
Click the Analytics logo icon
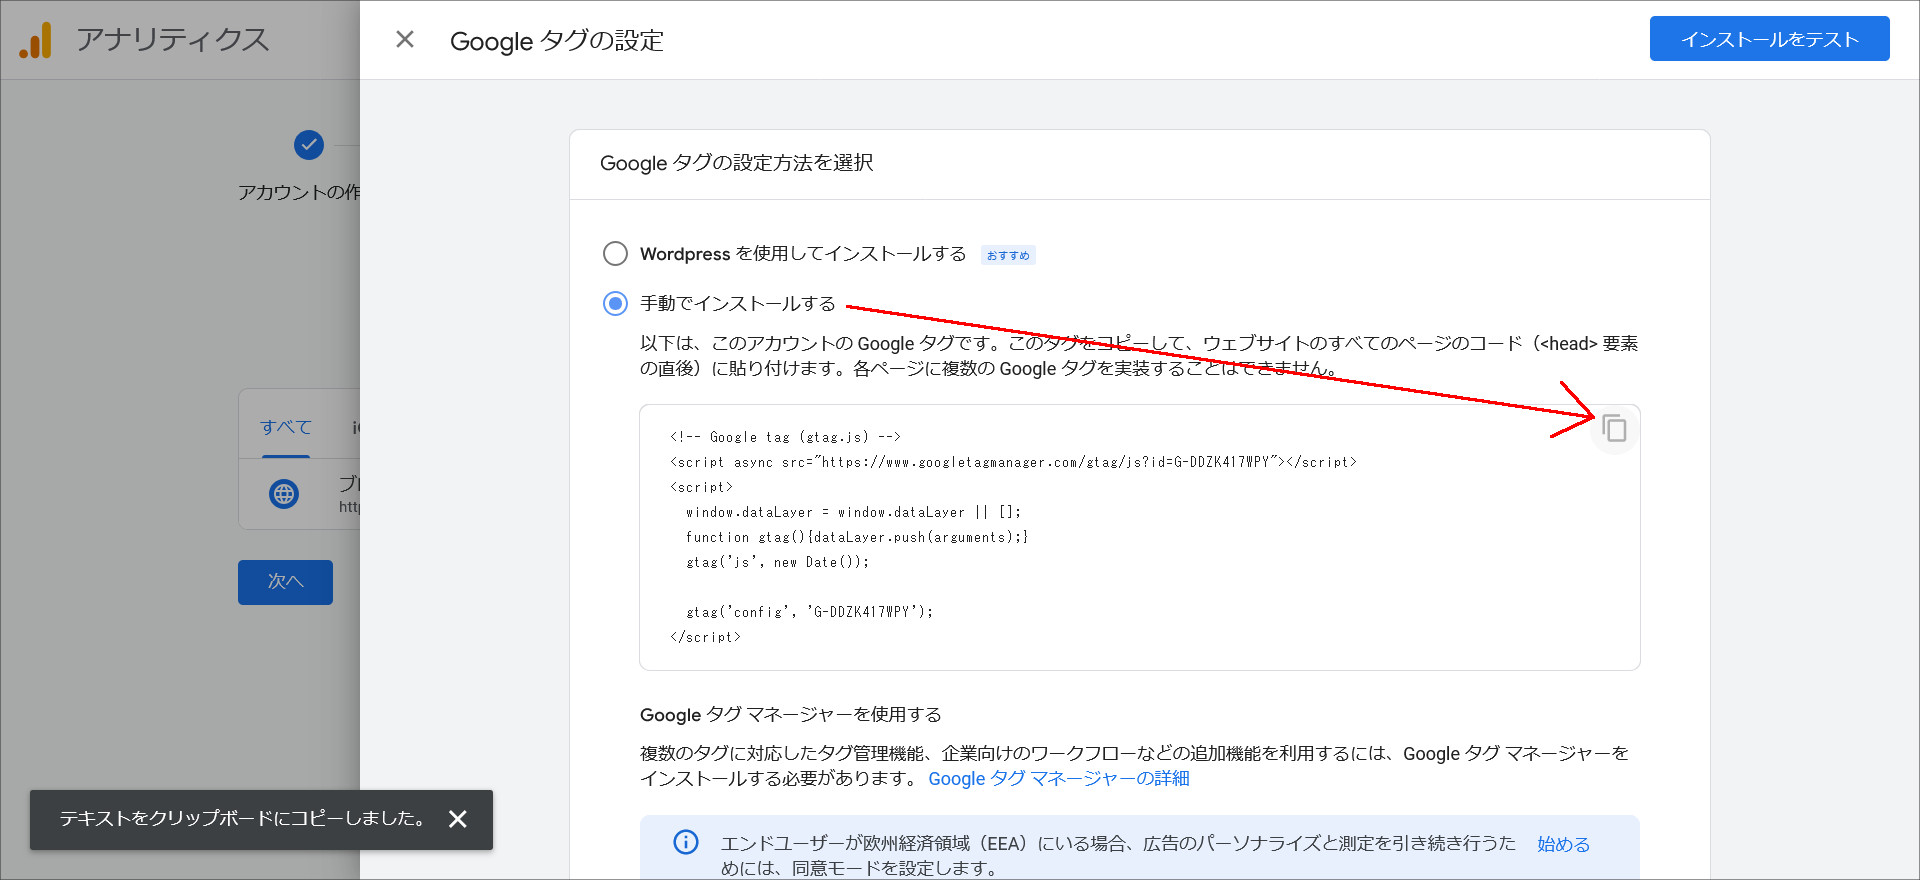(x=35, y=40)
